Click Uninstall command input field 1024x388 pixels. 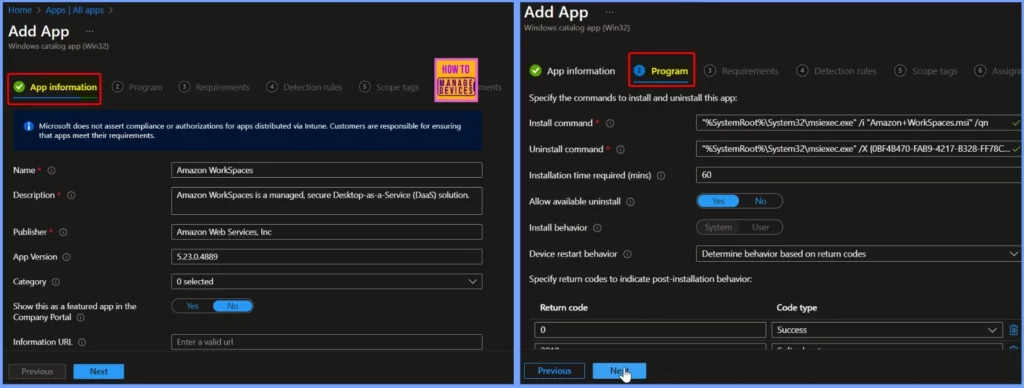(859, 149)
